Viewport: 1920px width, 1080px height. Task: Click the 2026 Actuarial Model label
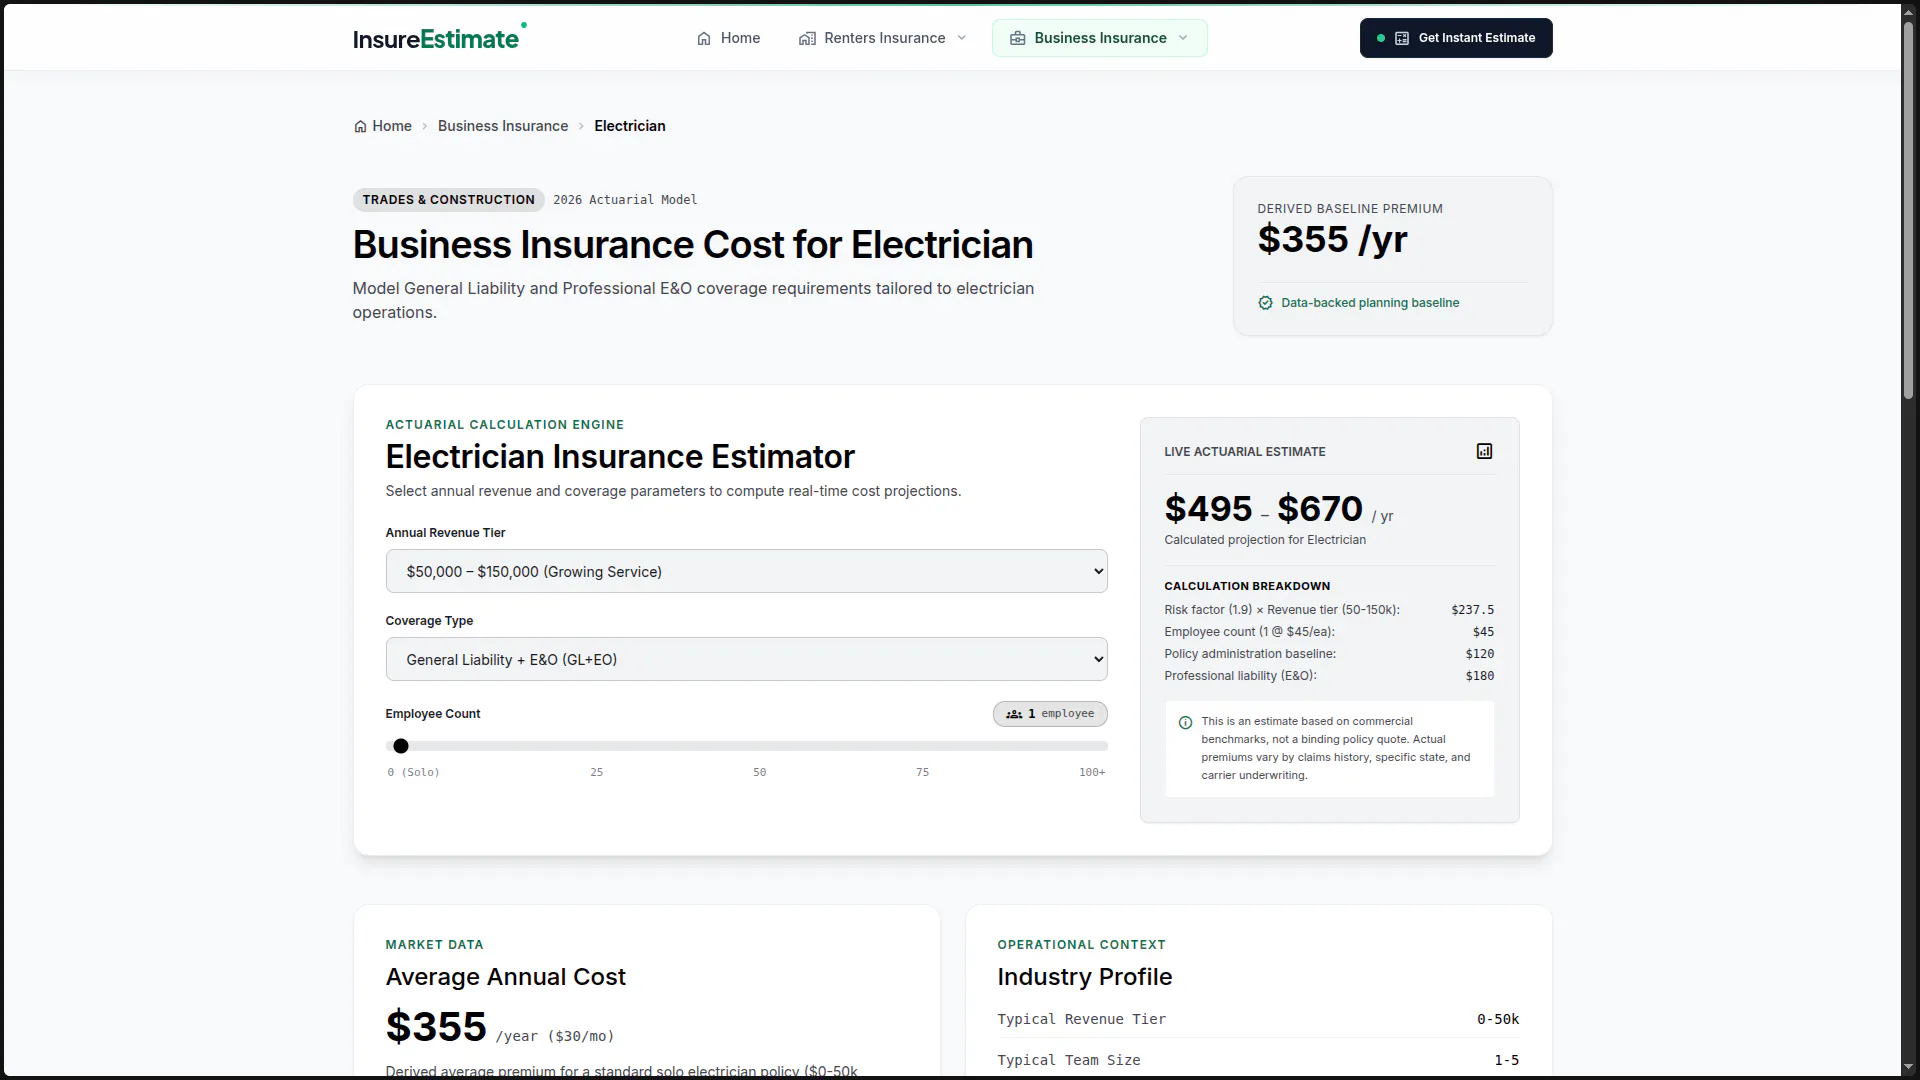[x=625, y=200]
